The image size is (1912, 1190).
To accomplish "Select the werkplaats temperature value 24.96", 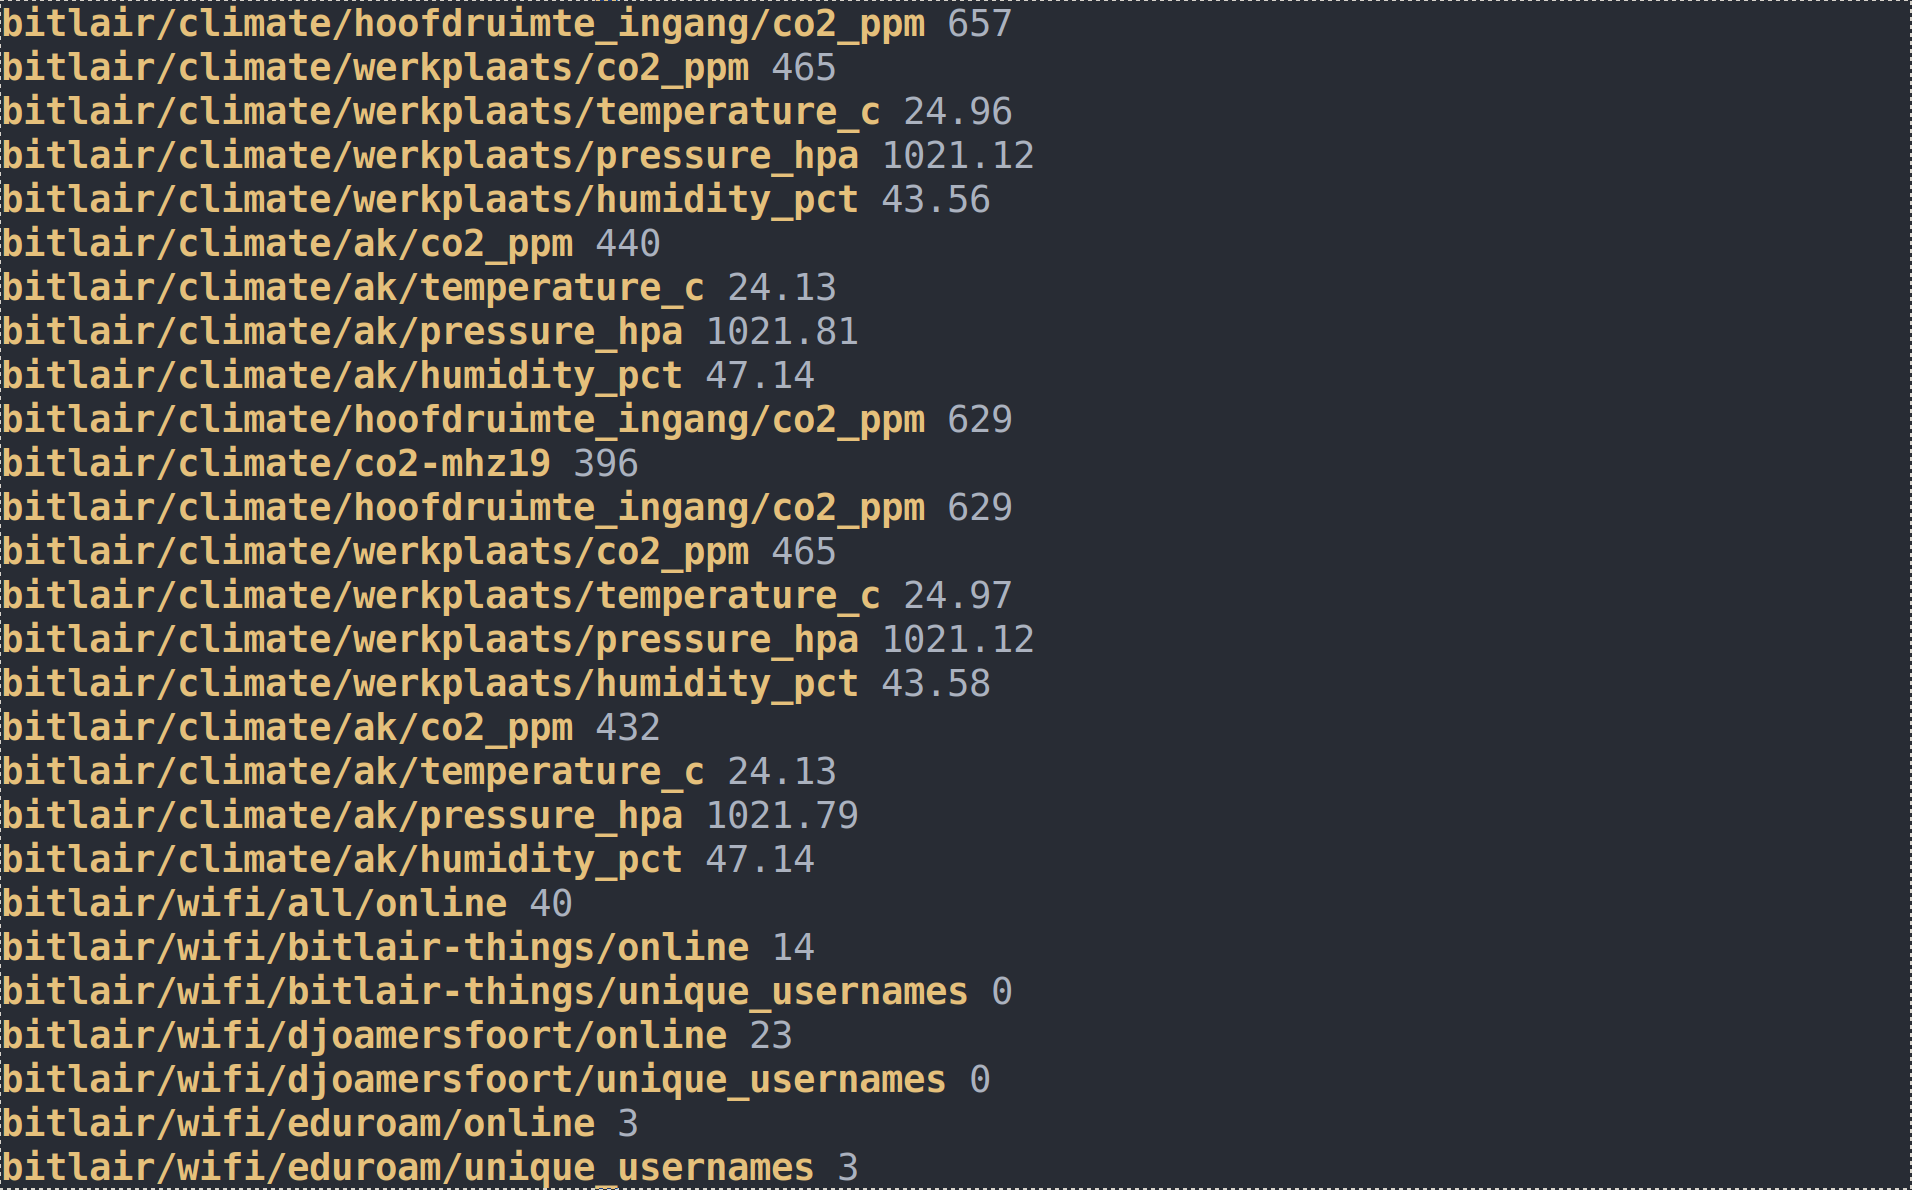I will click(x=957, y=112).
